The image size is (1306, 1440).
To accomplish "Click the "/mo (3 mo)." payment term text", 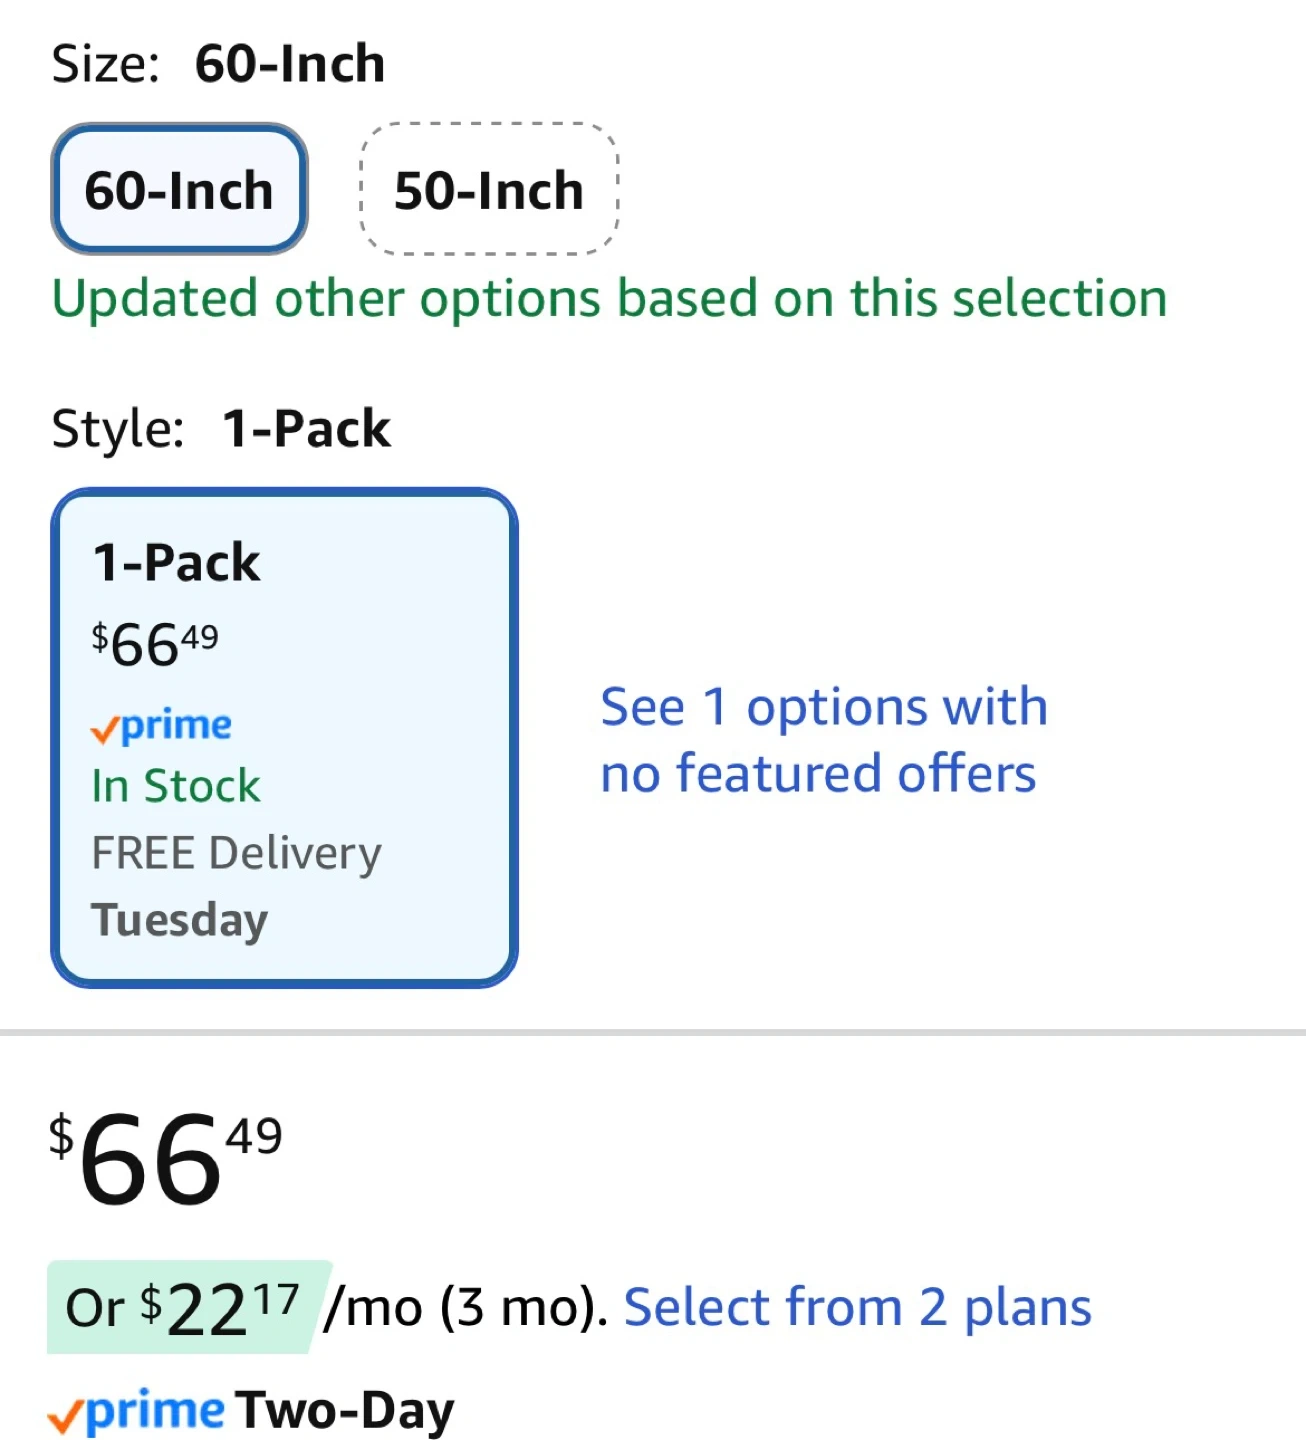I will [466, 1307].
